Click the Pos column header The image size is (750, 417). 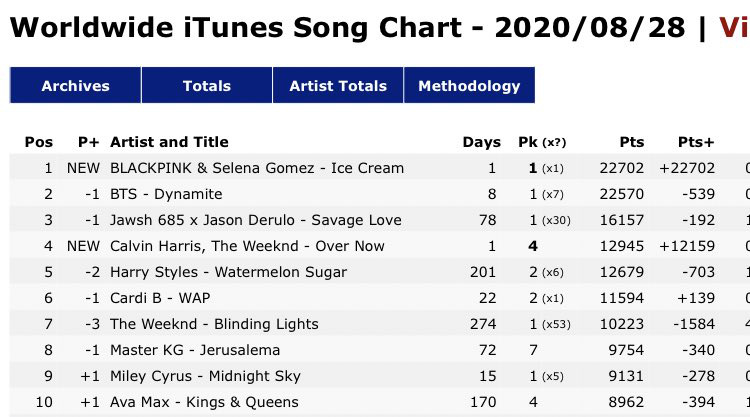[39, 142]
